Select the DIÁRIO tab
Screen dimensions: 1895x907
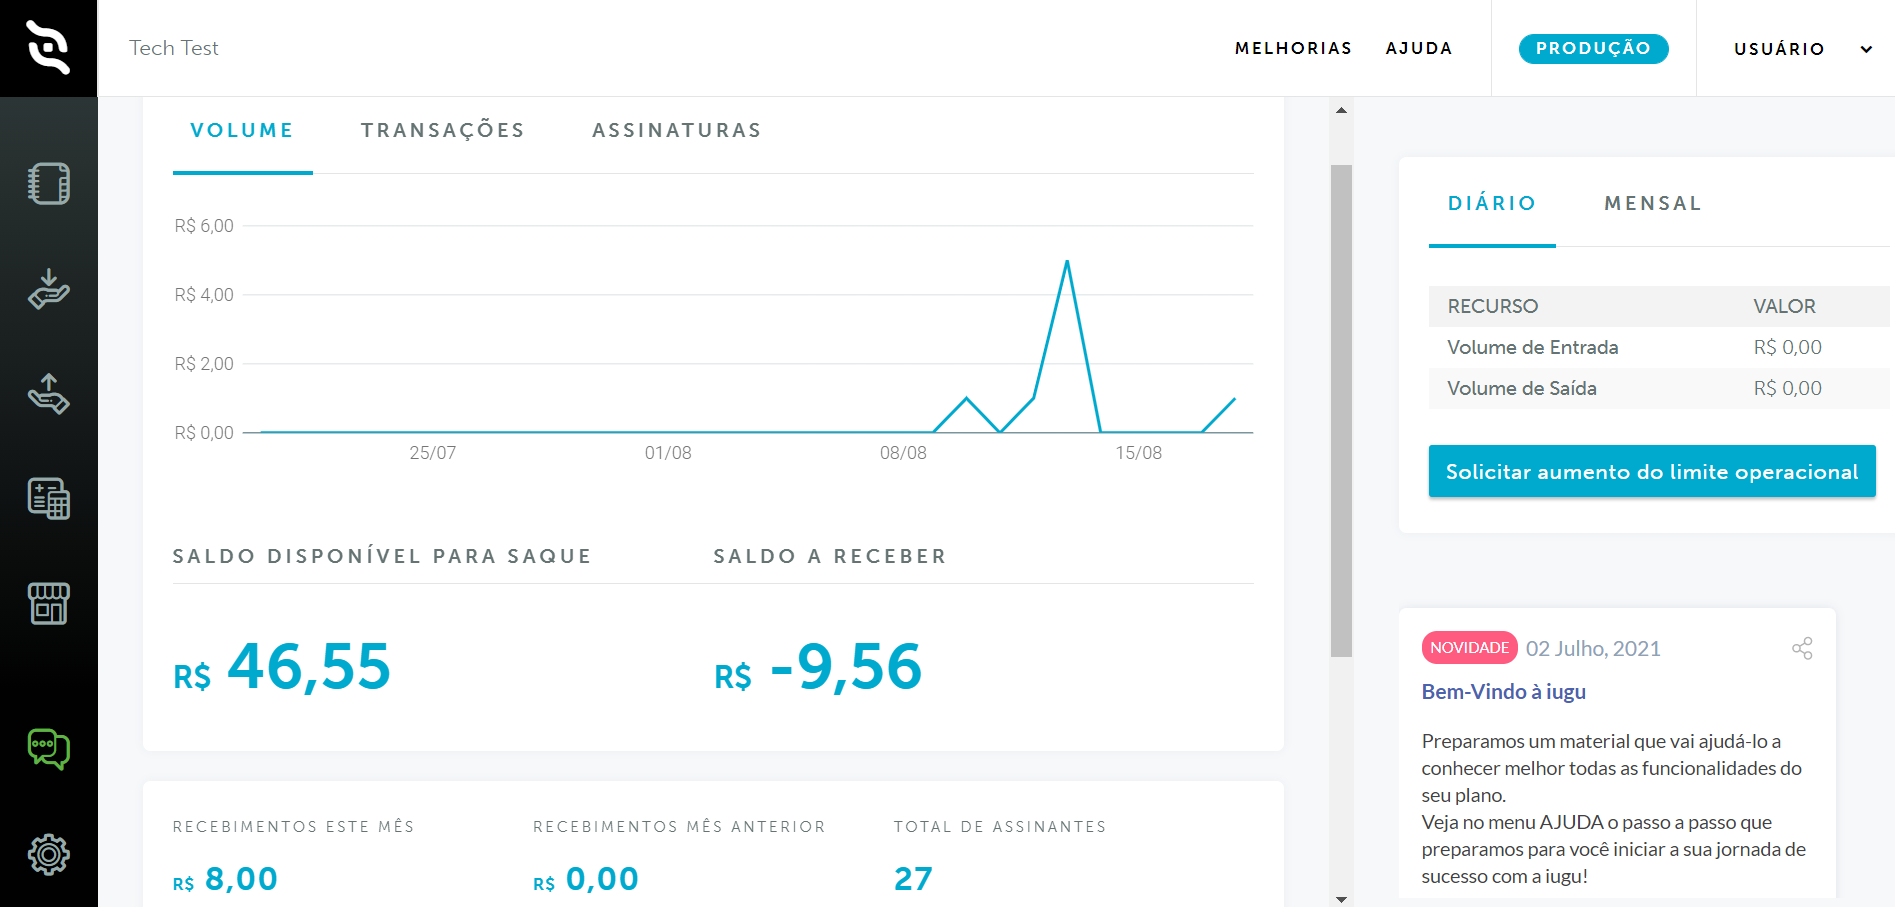click(1492, 204)
